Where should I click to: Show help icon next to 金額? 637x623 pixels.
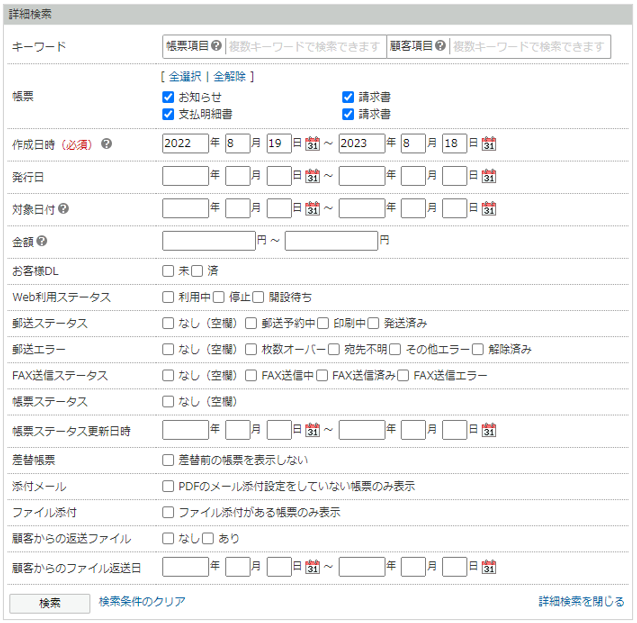pos(42,241)
